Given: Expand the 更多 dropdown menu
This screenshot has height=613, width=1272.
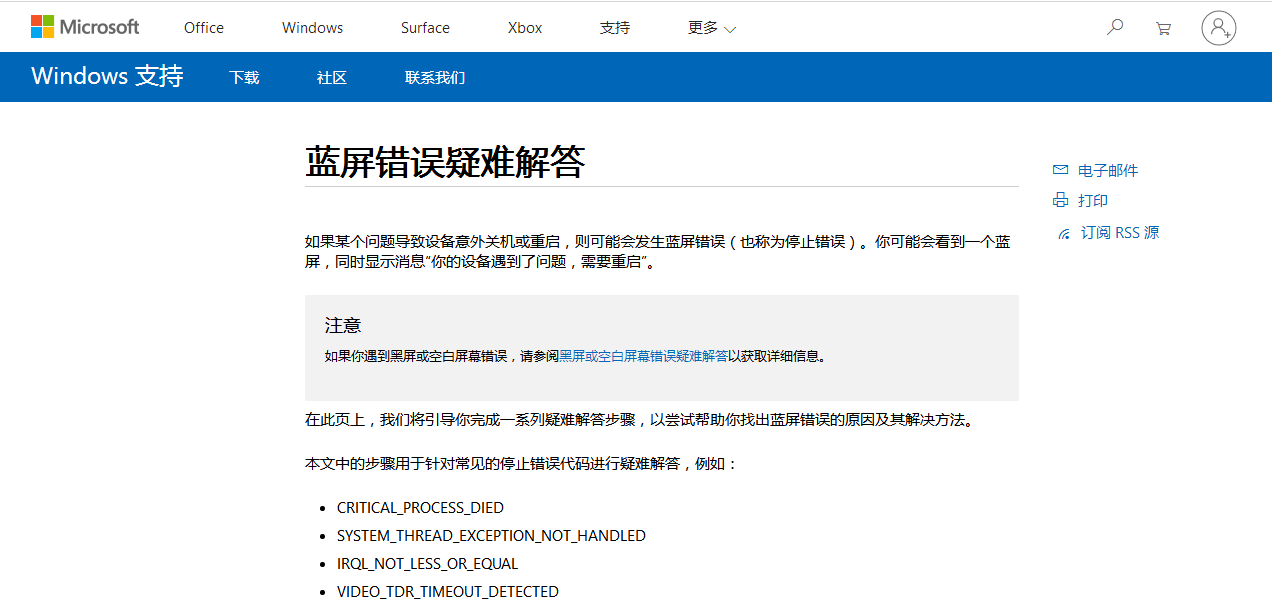Looking at the screenshot, I should click(702, 27).
